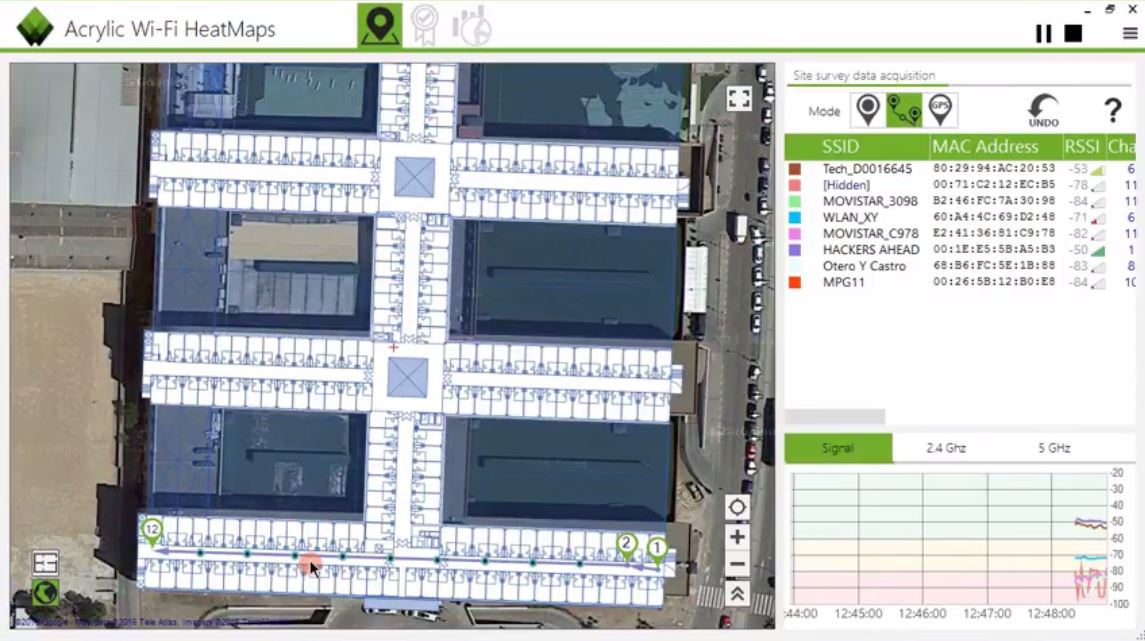This screenshot has width=1145, height=641.
Task: Click the MPG11 orange color swatch
Action: click(794, 282)
